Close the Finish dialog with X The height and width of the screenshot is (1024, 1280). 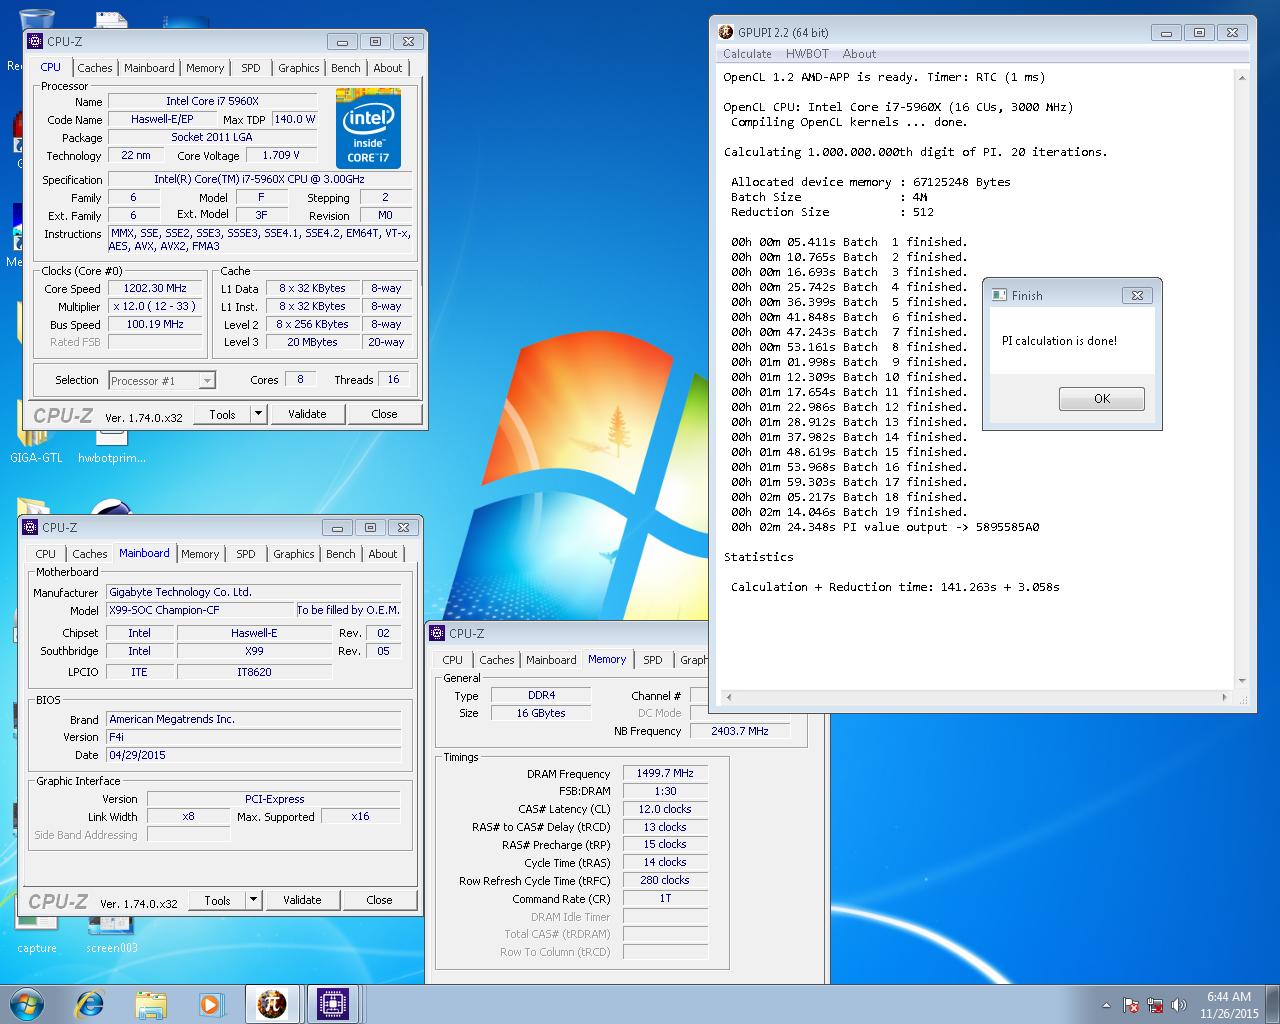pos(1137,295)
